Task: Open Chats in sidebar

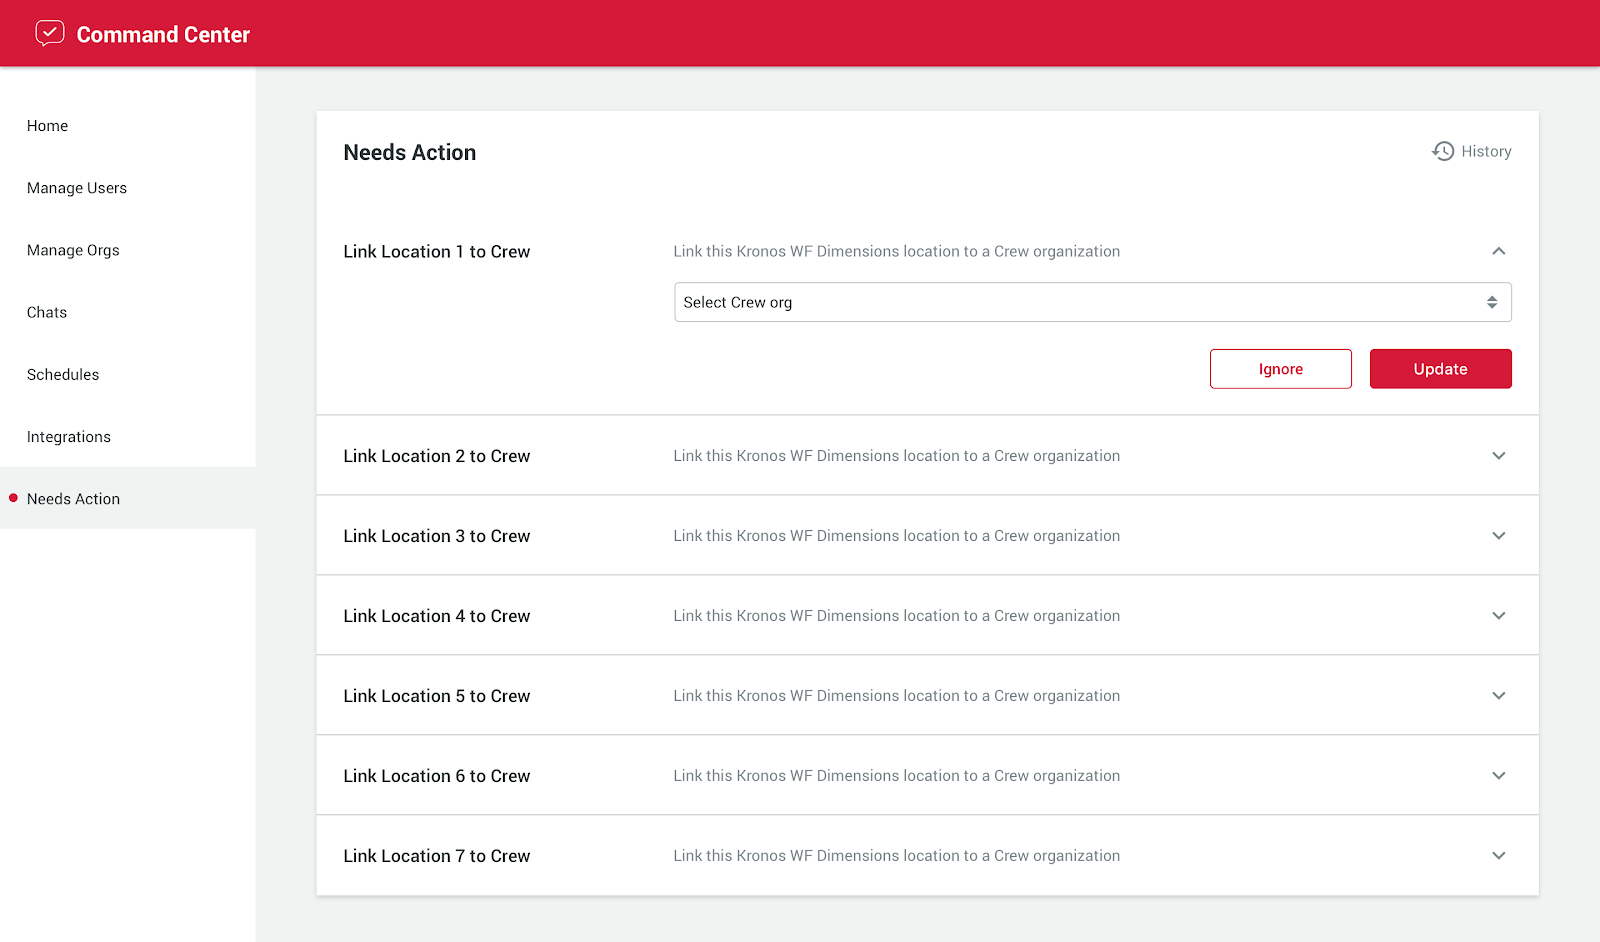Action: pyautogui.click(x=47, y=312)
